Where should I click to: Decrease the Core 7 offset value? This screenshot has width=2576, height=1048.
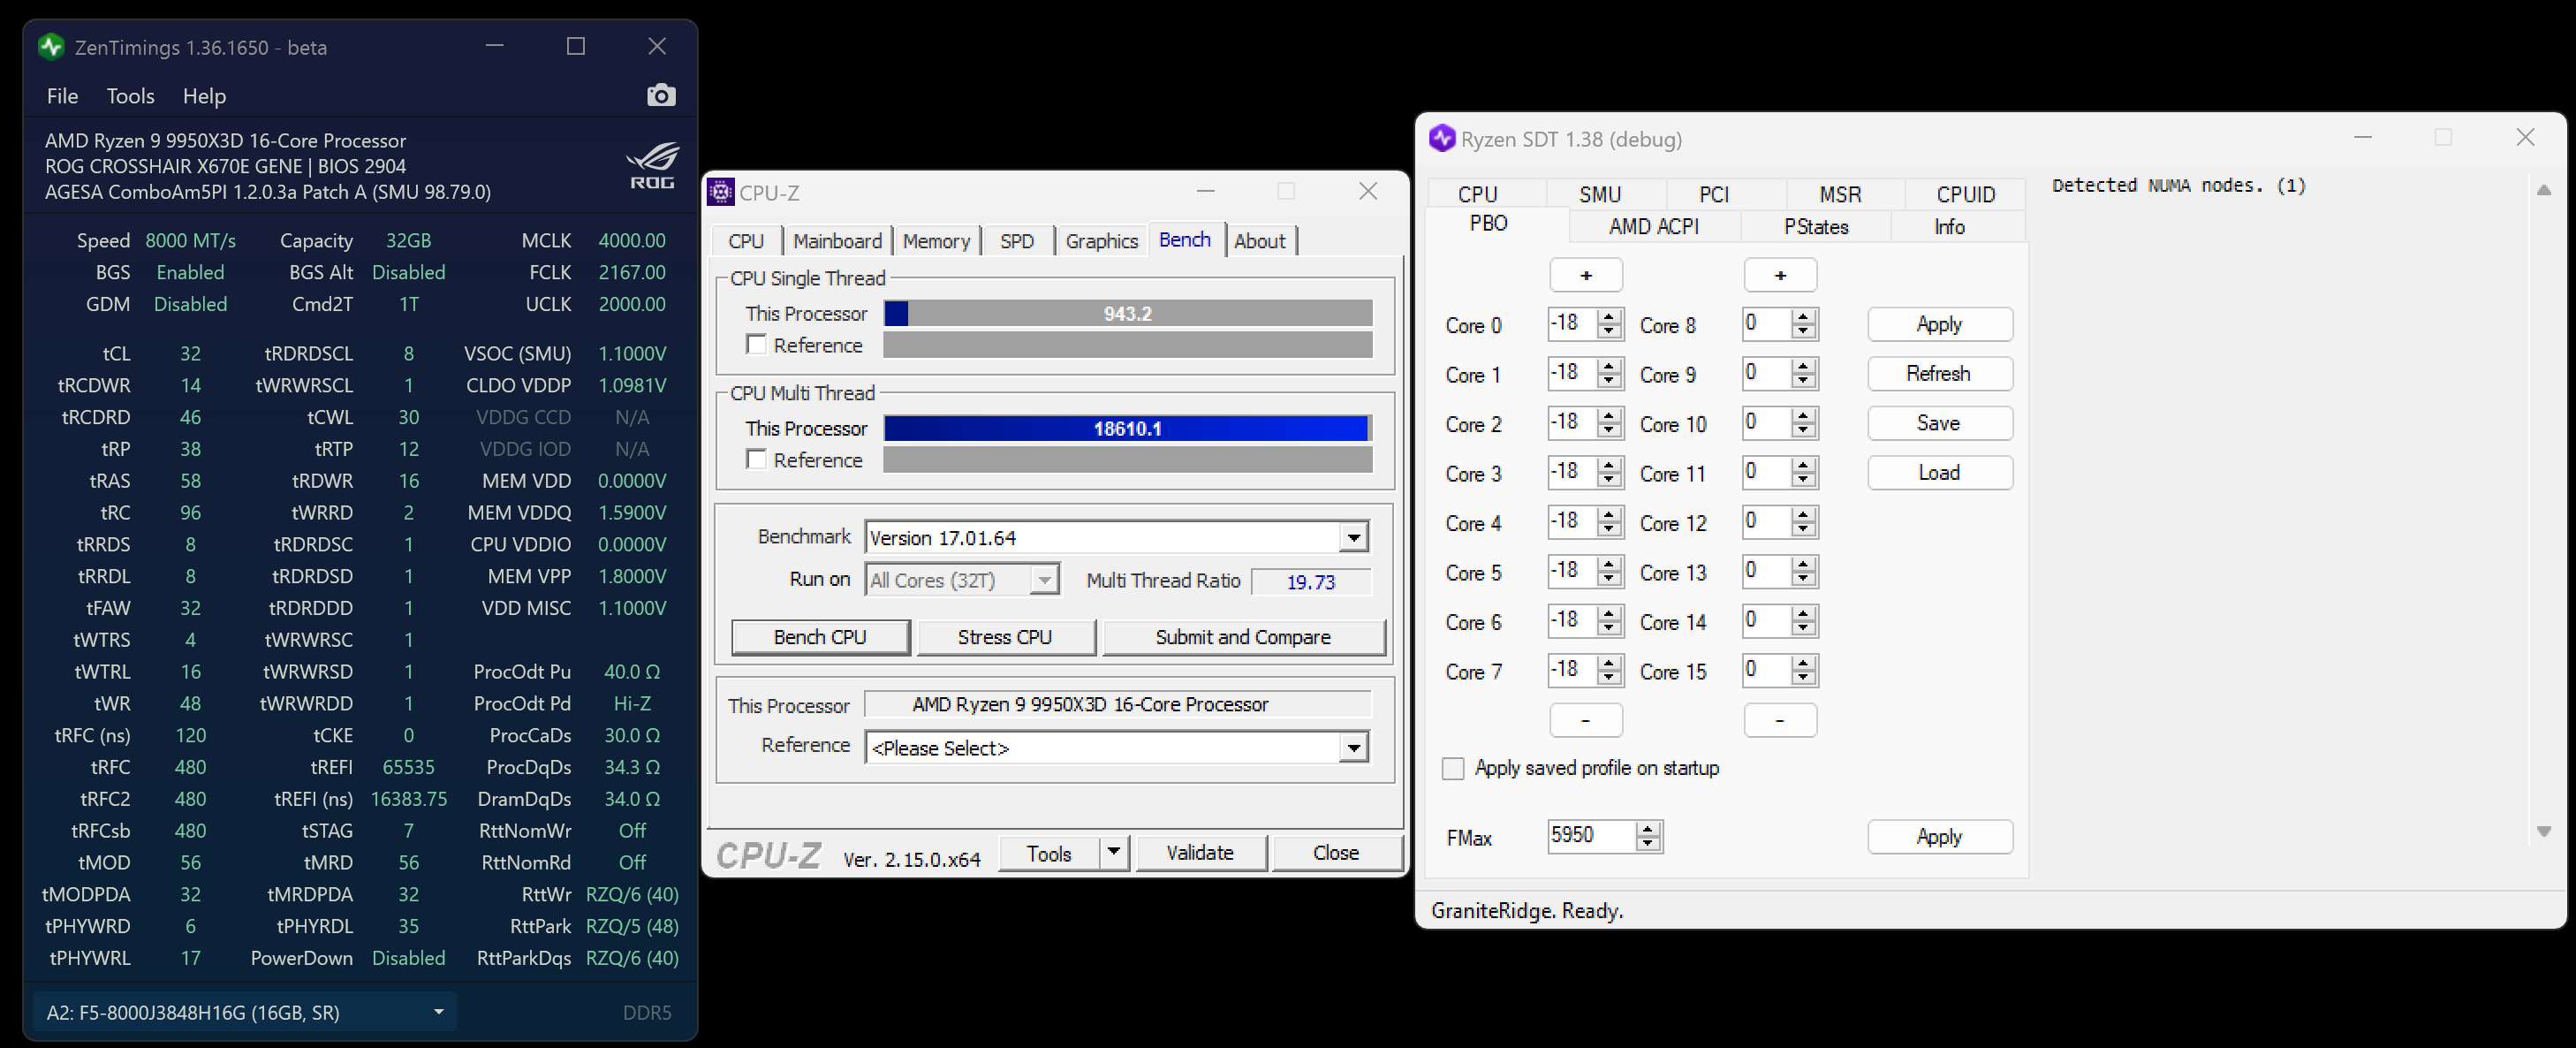pos(1609,679)
